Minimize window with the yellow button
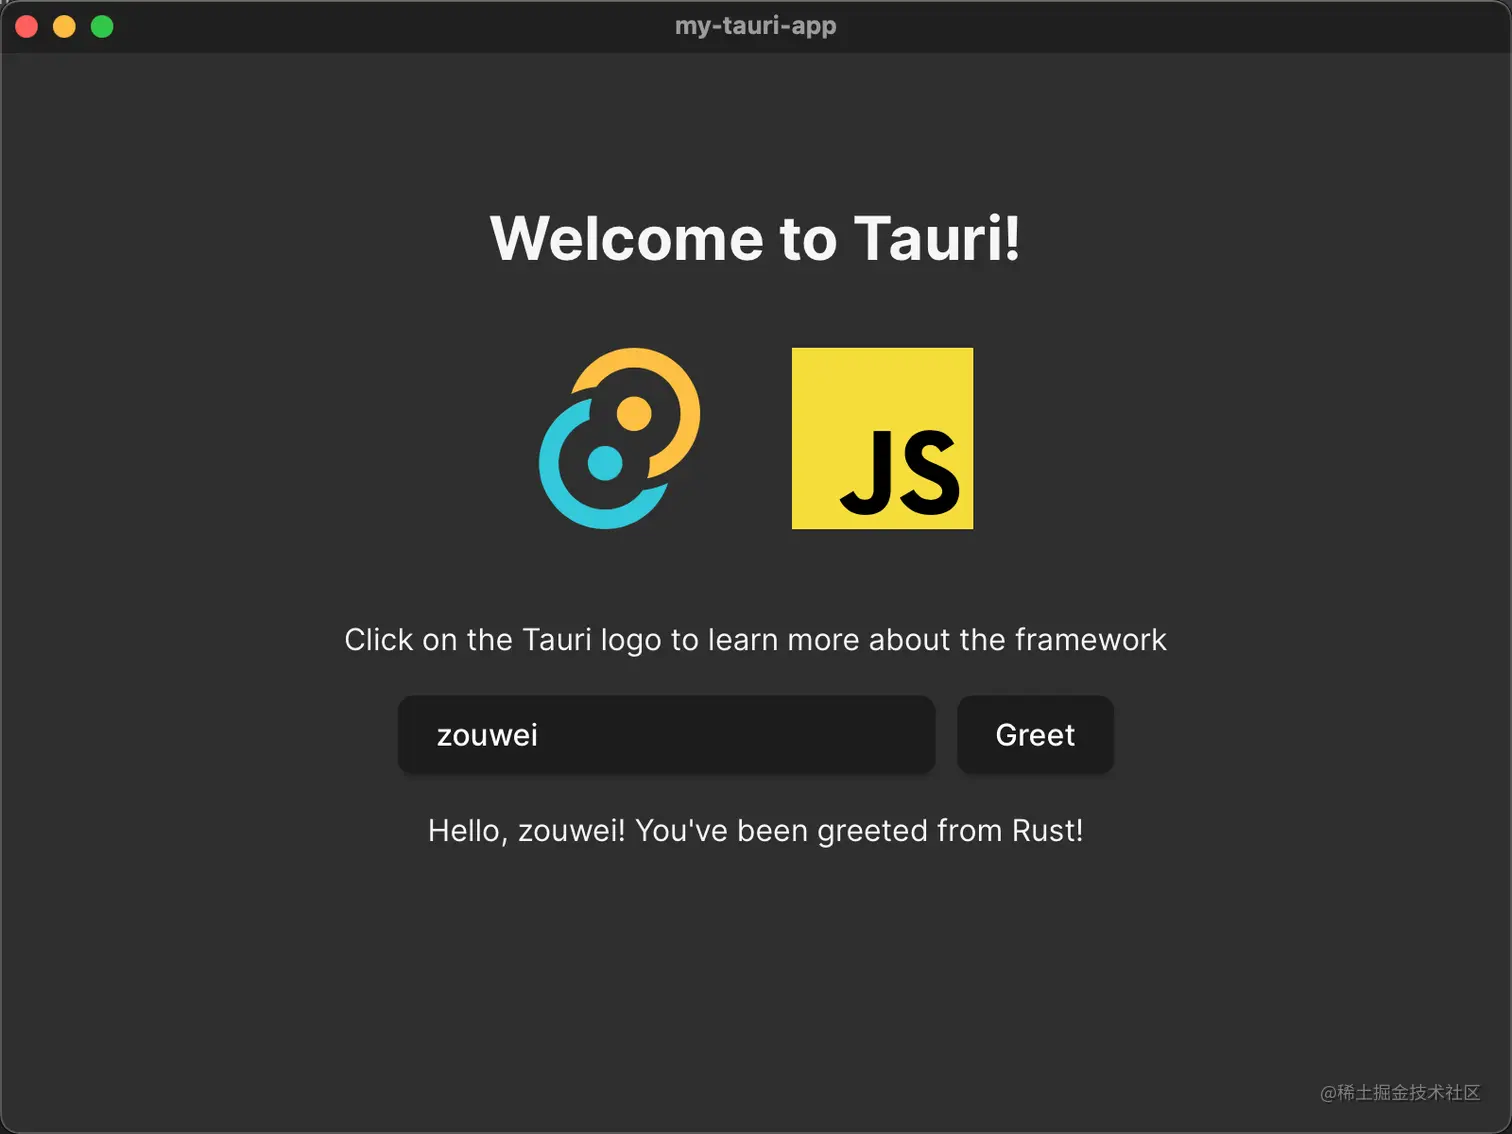The image size is (1512, 1134). (64, 27)
